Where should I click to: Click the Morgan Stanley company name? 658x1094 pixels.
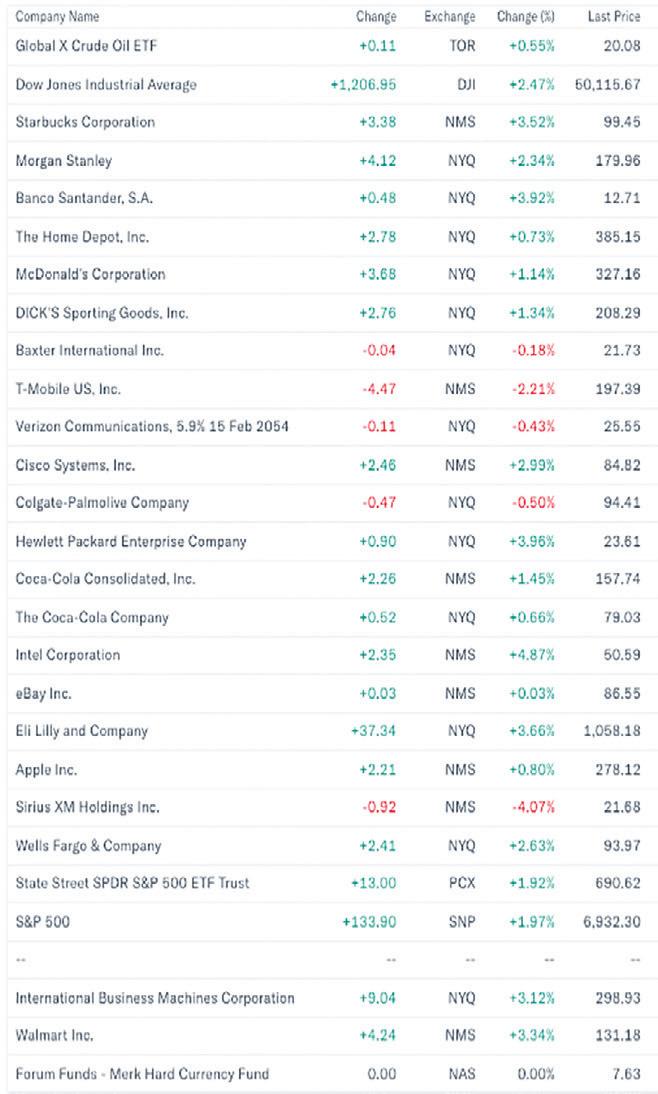pos(64,160)
